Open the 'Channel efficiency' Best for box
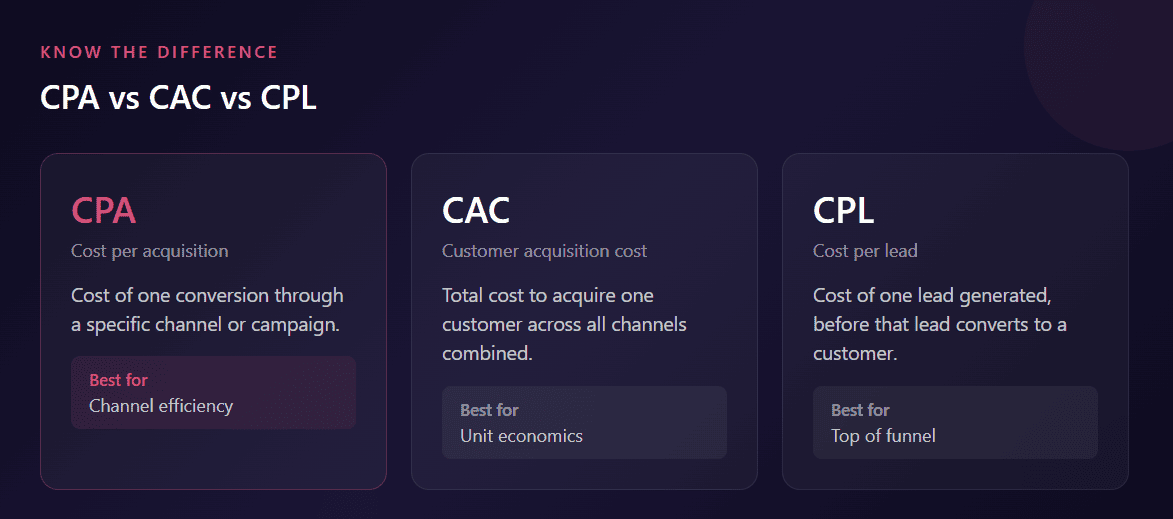Screen dimensions: 1173x519 pos(213,393)
